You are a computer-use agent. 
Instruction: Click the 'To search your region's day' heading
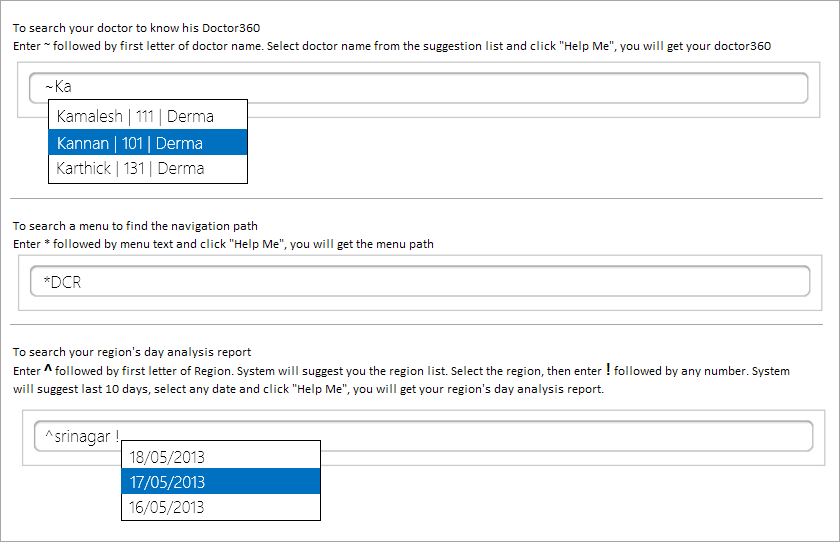tap(131, 352)
